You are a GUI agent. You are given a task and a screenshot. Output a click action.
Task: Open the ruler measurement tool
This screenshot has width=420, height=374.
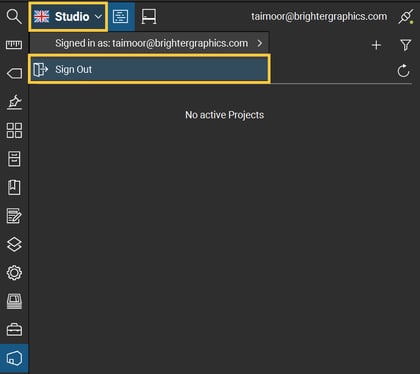pyautogui.click(x=14, y=44)
